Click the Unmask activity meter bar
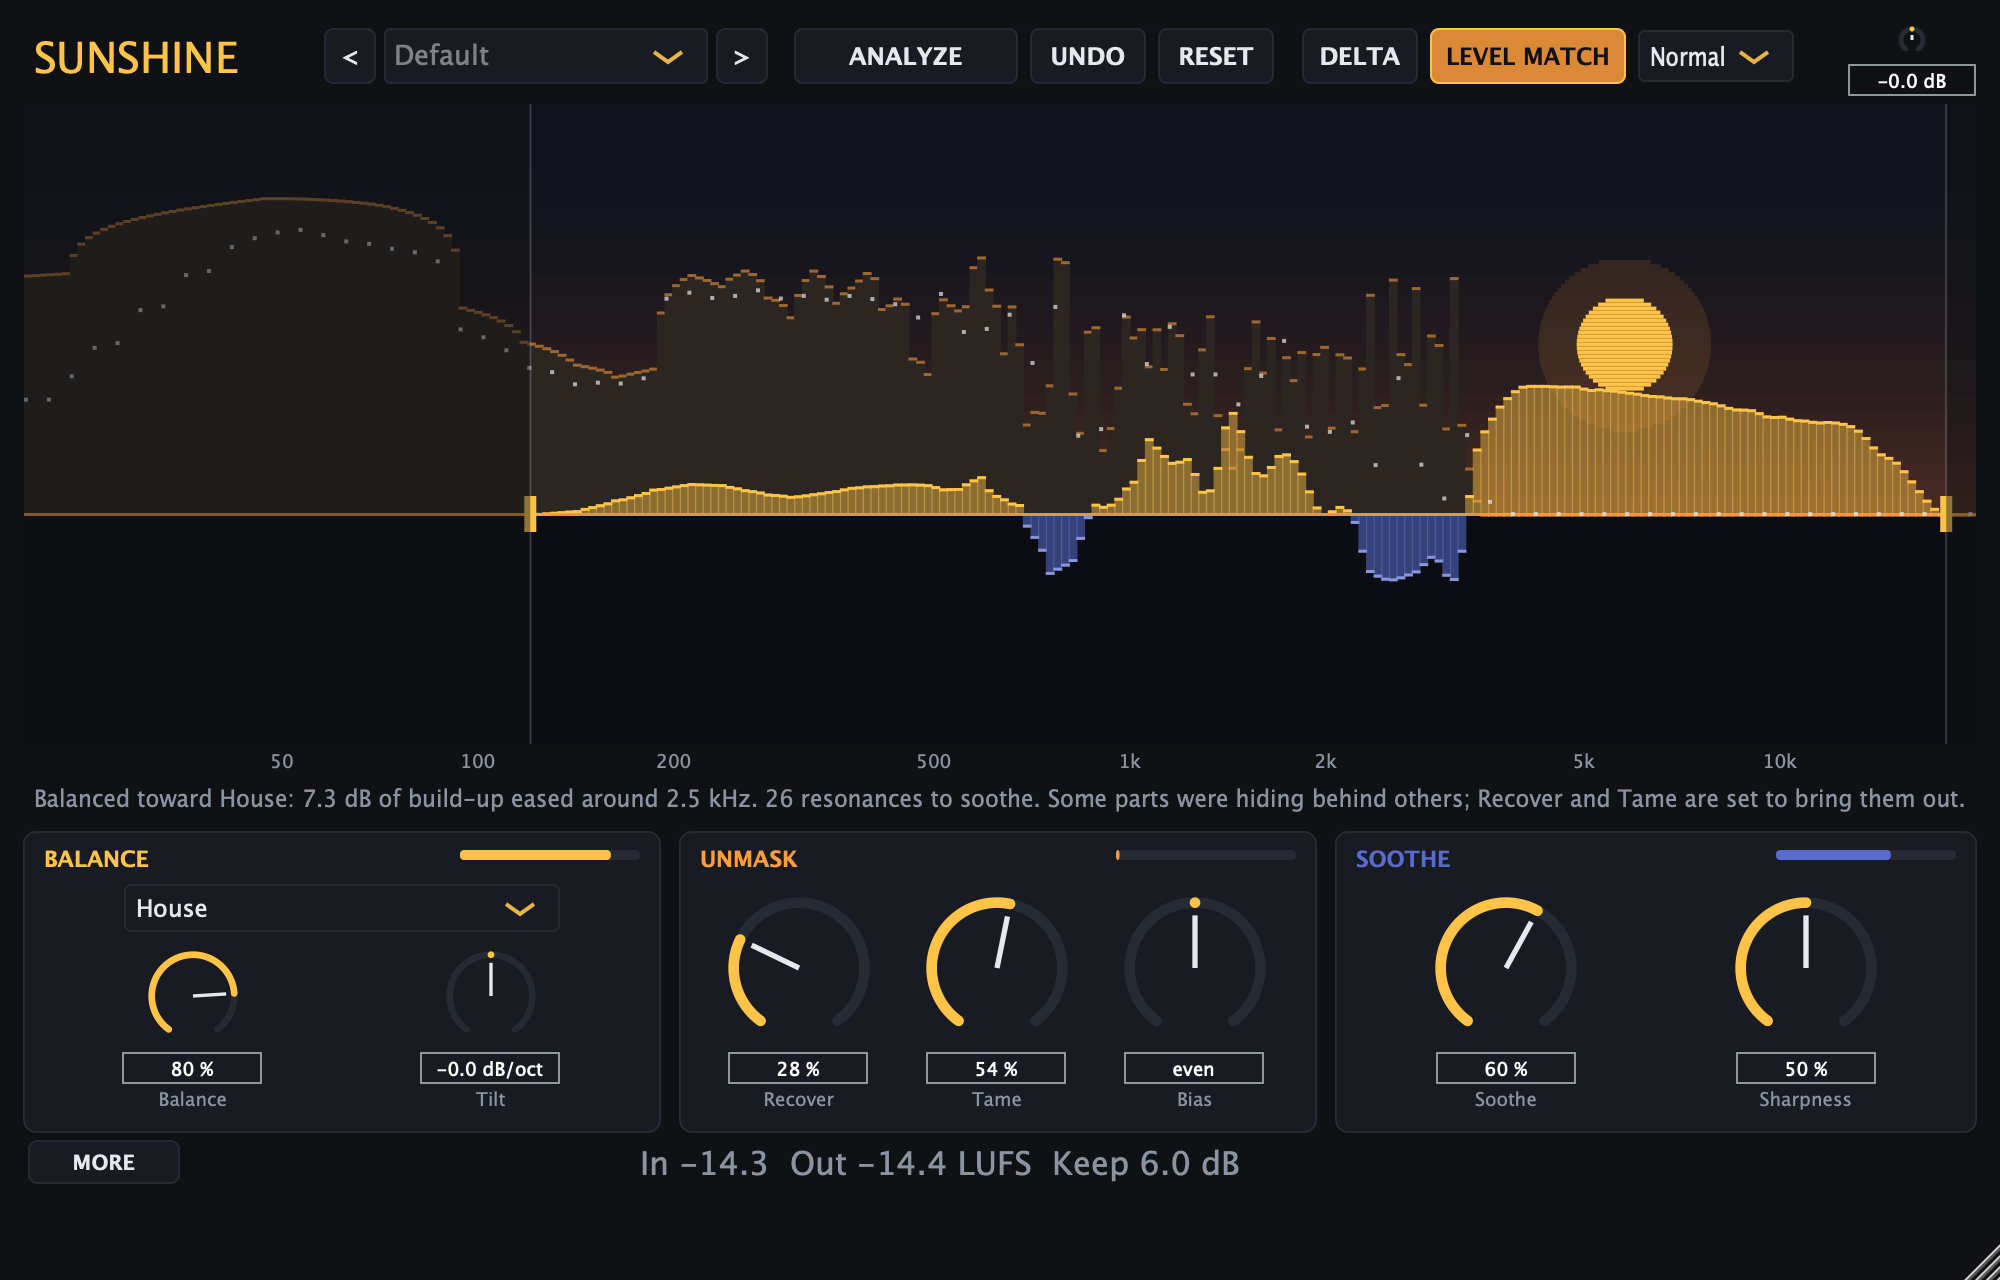Screen dimensions: 2000x1280 pos(1205,855)
